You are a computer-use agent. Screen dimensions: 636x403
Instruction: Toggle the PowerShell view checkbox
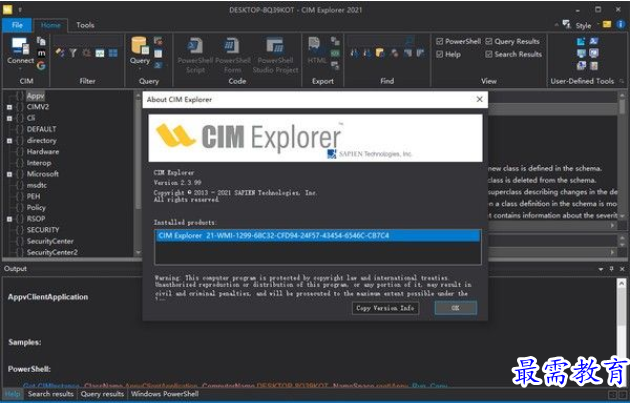point(440,41)
